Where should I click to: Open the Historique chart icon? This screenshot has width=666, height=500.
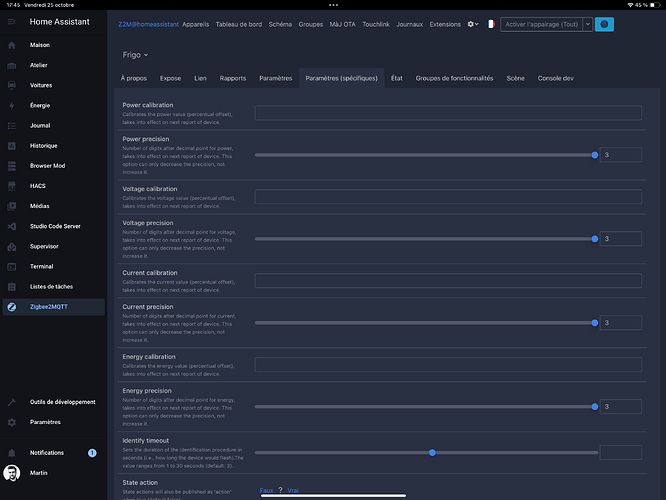[11, 146]
